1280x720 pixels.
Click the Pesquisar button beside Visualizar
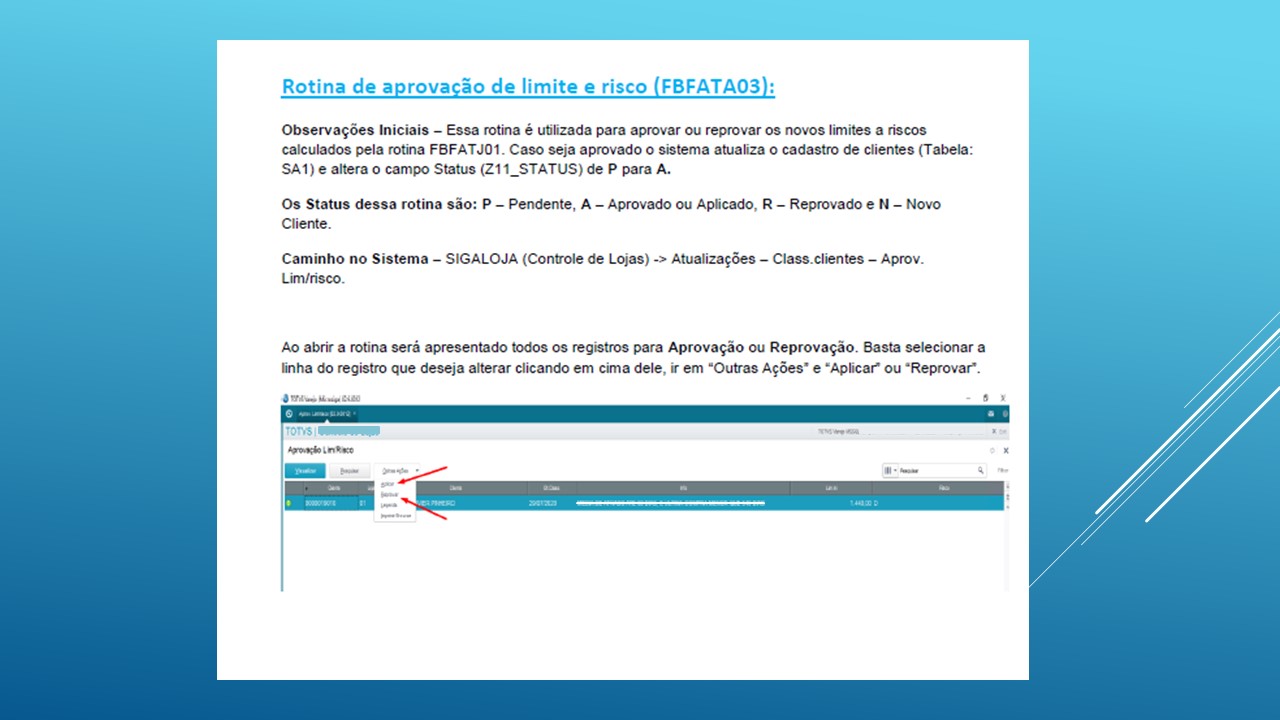[349, 471]
